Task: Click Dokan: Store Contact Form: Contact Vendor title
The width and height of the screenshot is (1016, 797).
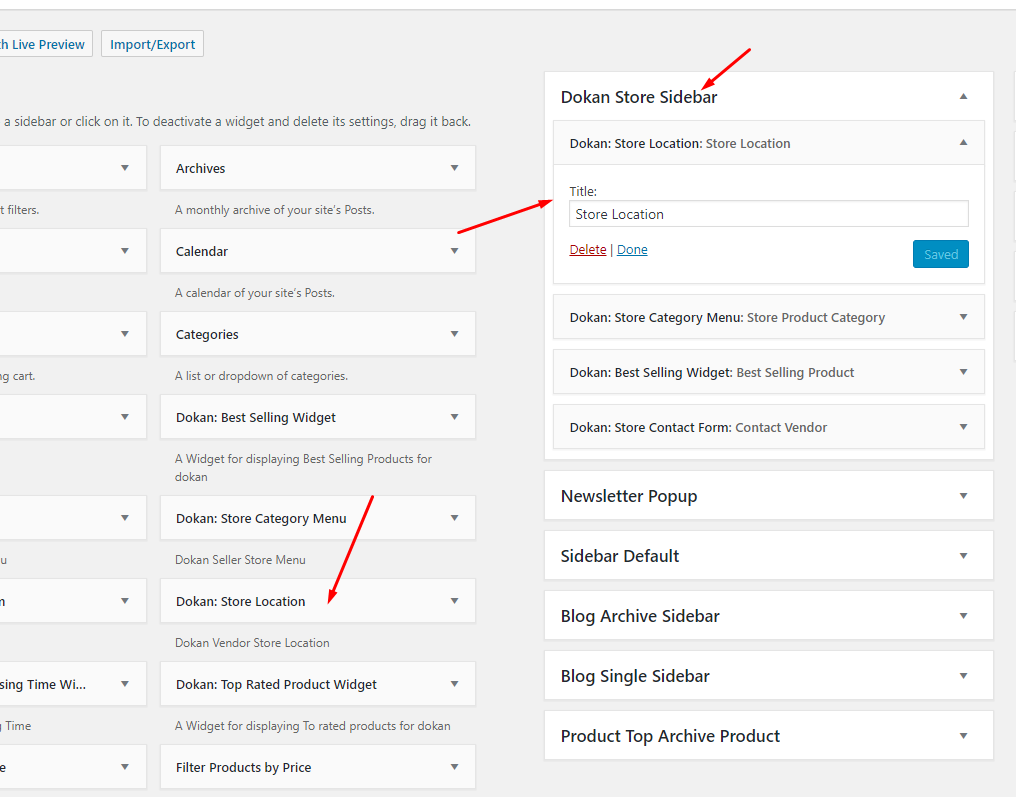Action: click(x=698, y=428)
